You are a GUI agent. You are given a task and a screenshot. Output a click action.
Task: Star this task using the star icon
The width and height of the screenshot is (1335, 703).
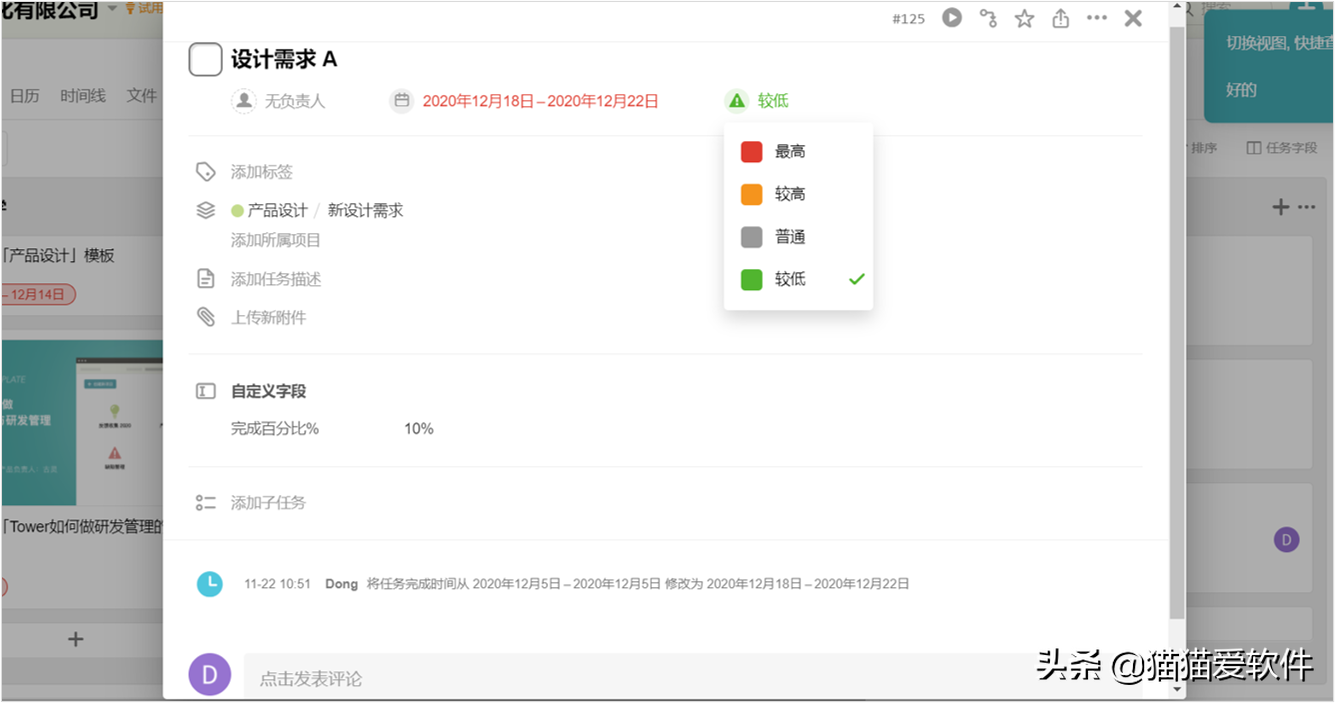1024,18
